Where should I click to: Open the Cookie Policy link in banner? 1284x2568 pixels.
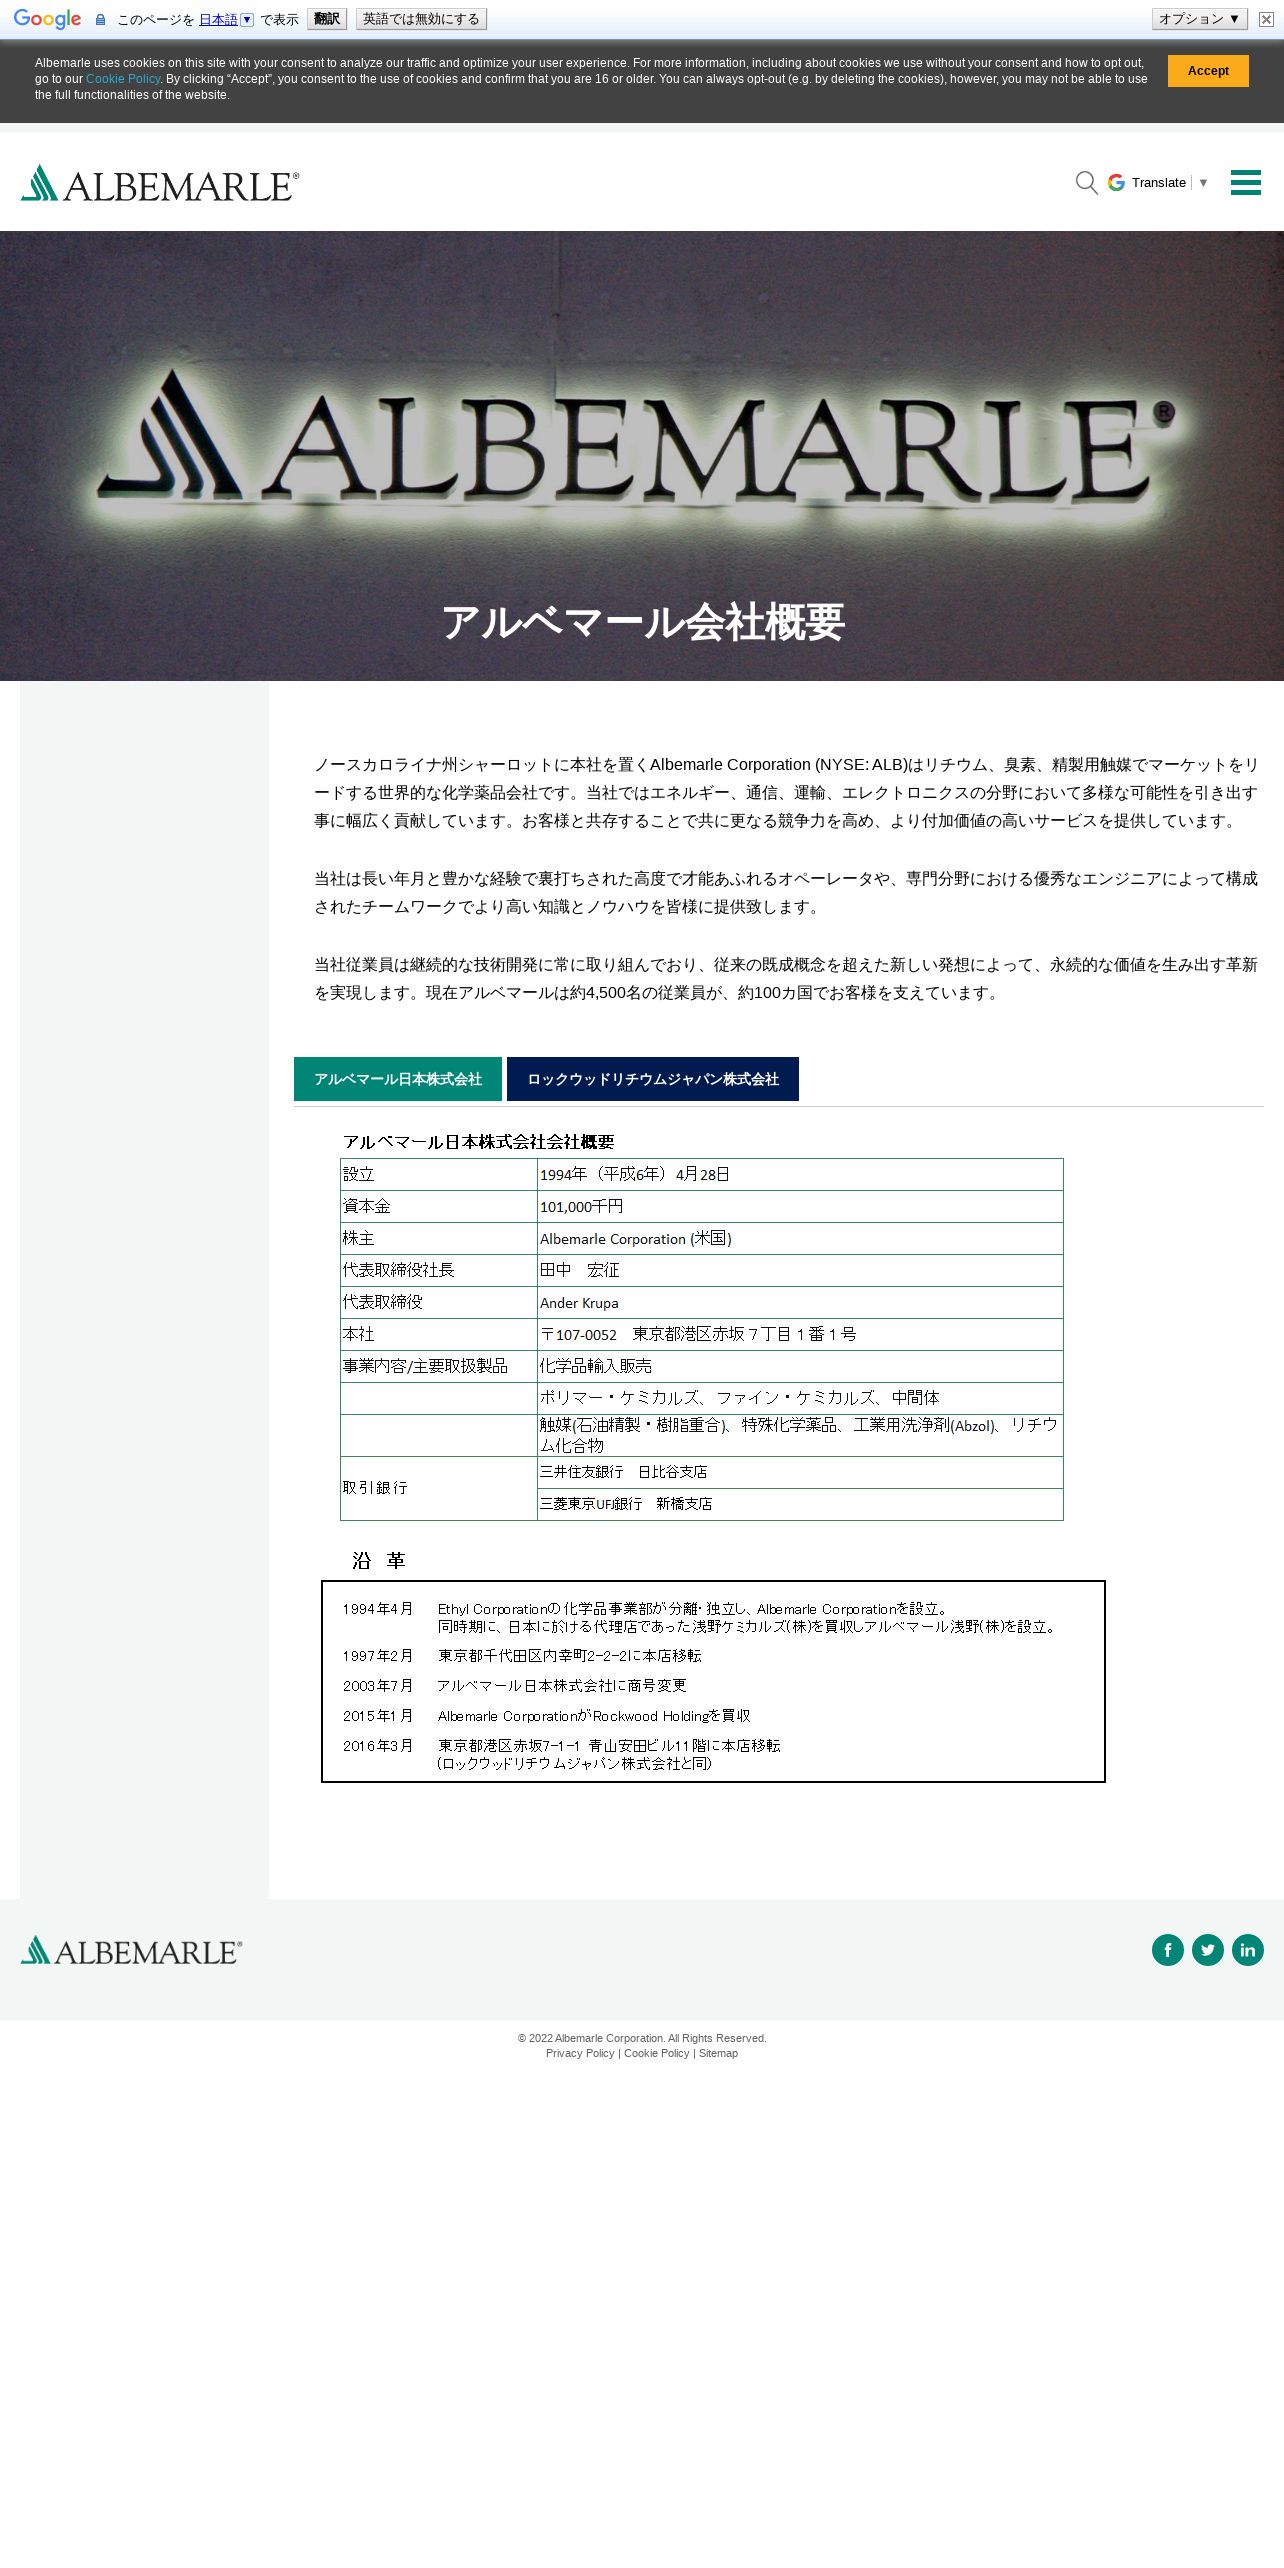click(123, 79)
